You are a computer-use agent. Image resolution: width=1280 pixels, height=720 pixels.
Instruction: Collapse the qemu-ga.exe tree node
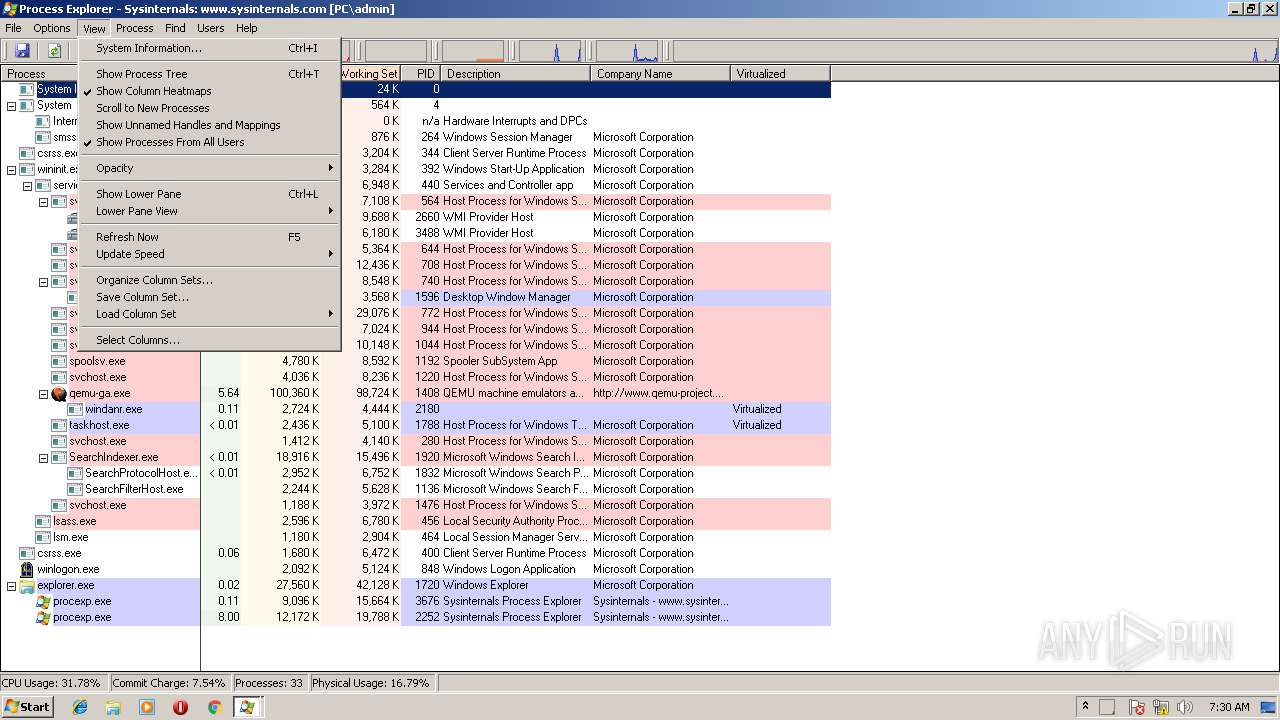[43, 393]
